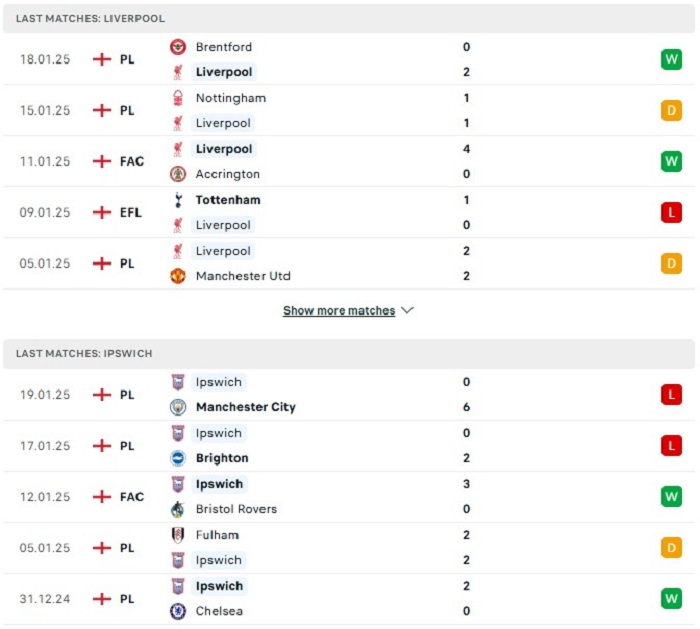This screenshot has height=629, width=700.
Task: Click the Brentford club crest icon
Action: (x=178, y=47)
